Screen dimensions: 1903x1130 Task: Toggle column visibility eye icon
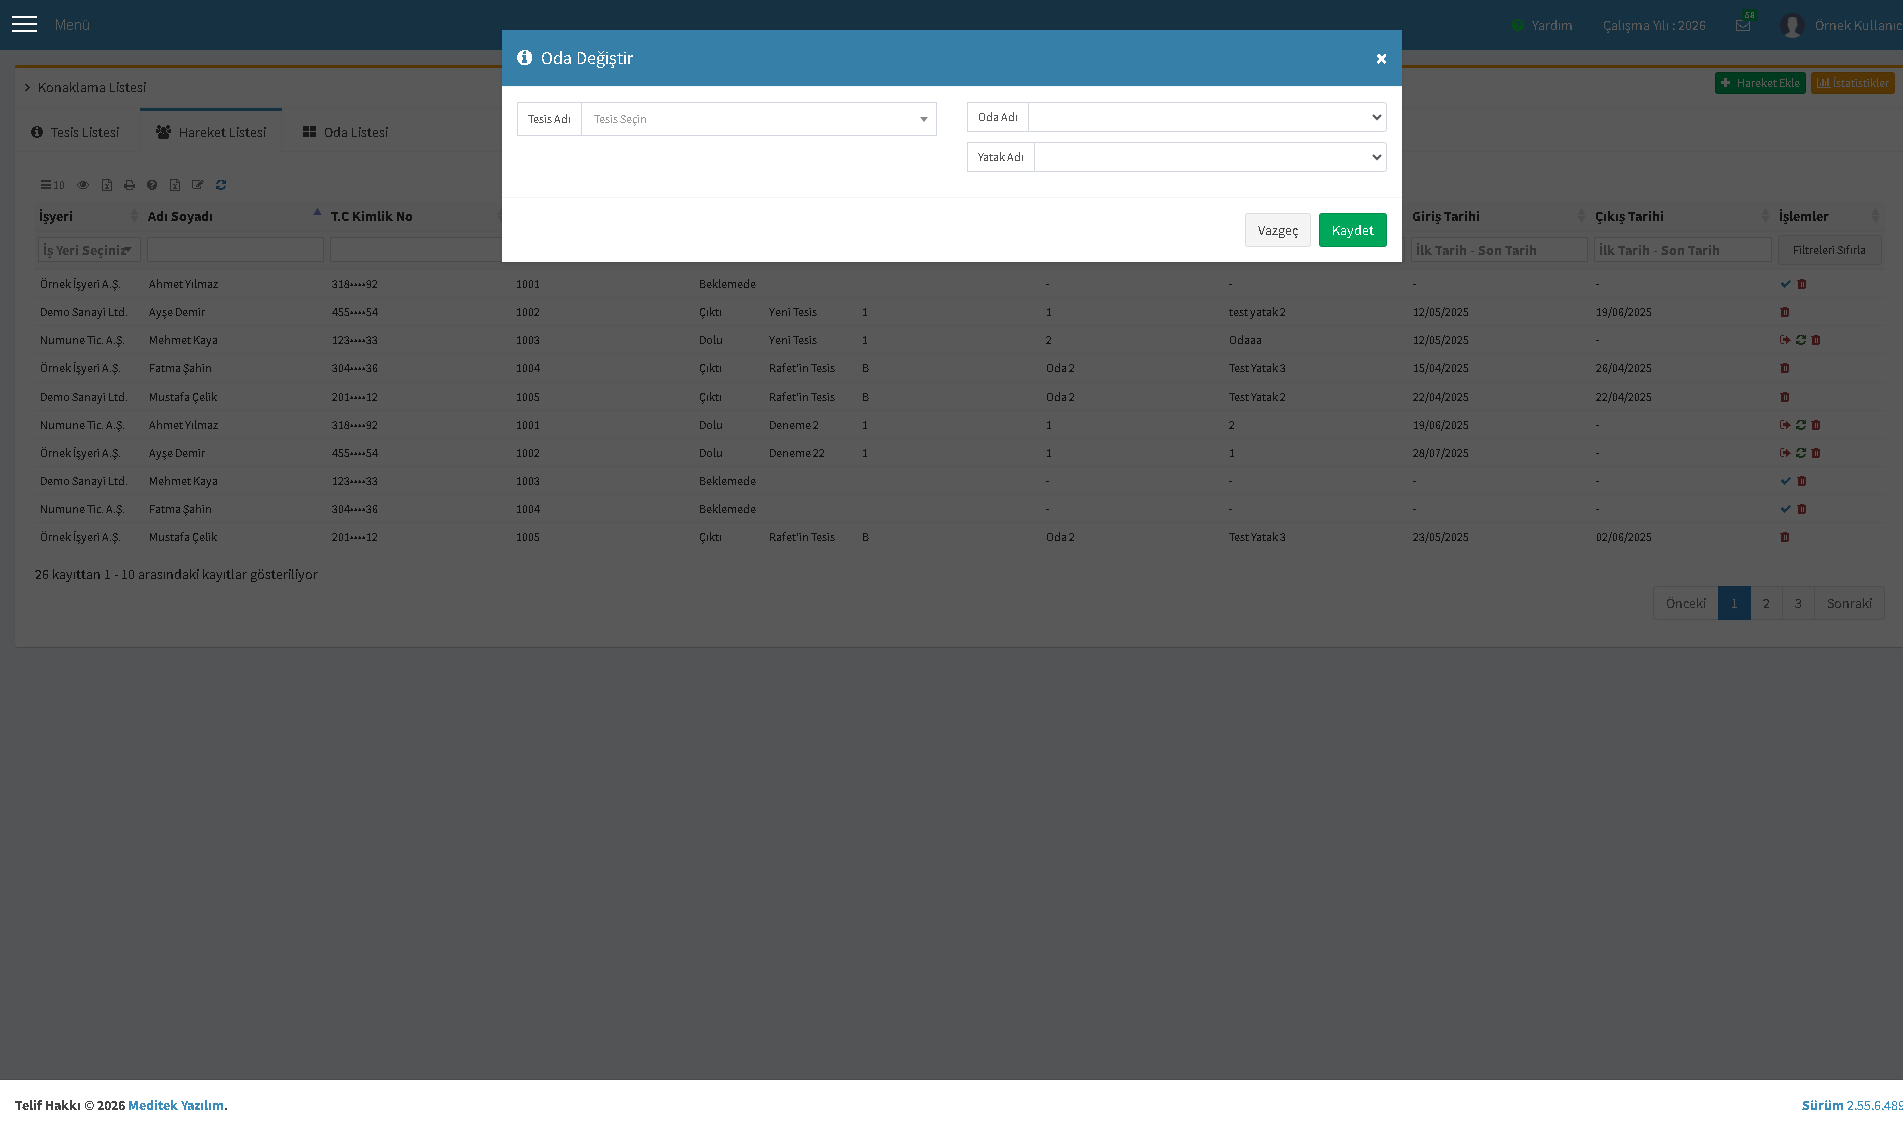coord(83,185)
